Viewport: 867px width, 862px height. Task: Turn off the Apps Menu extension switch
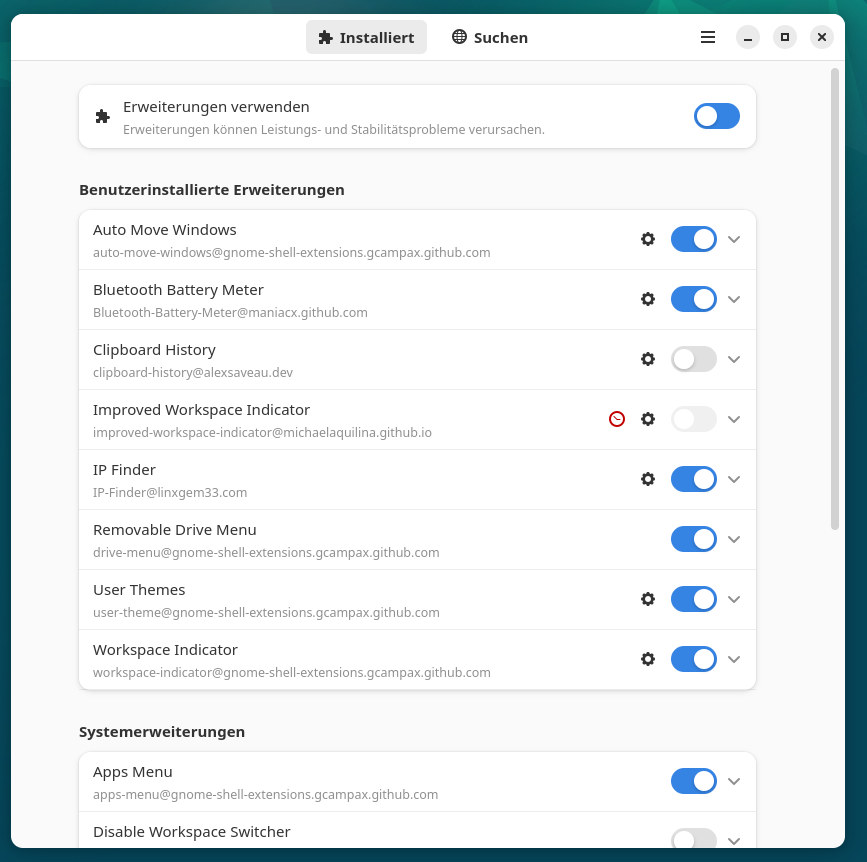(x=694, y=781)
